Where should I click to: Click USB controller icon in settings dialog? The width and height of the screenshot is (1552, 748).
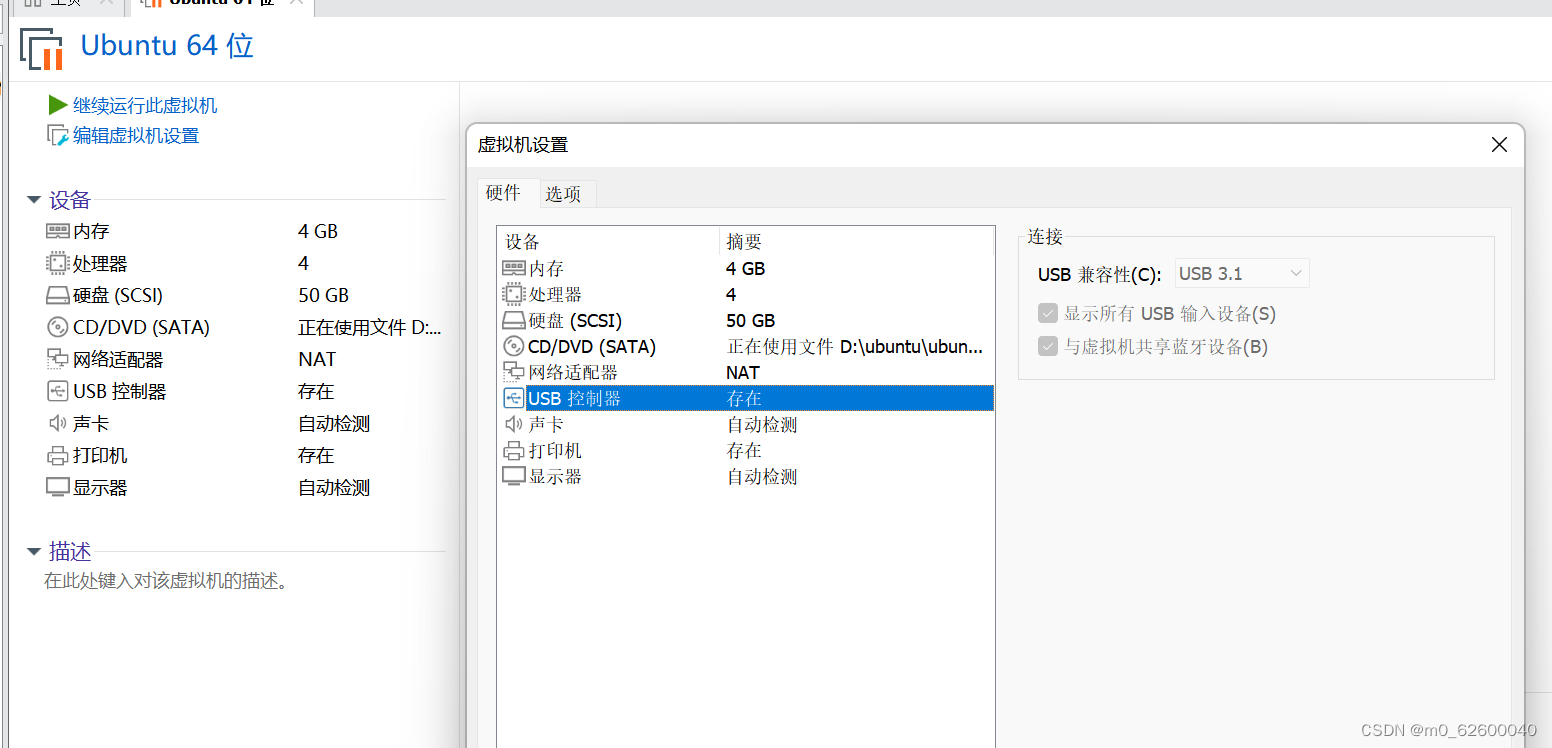[x=513, y=398]
